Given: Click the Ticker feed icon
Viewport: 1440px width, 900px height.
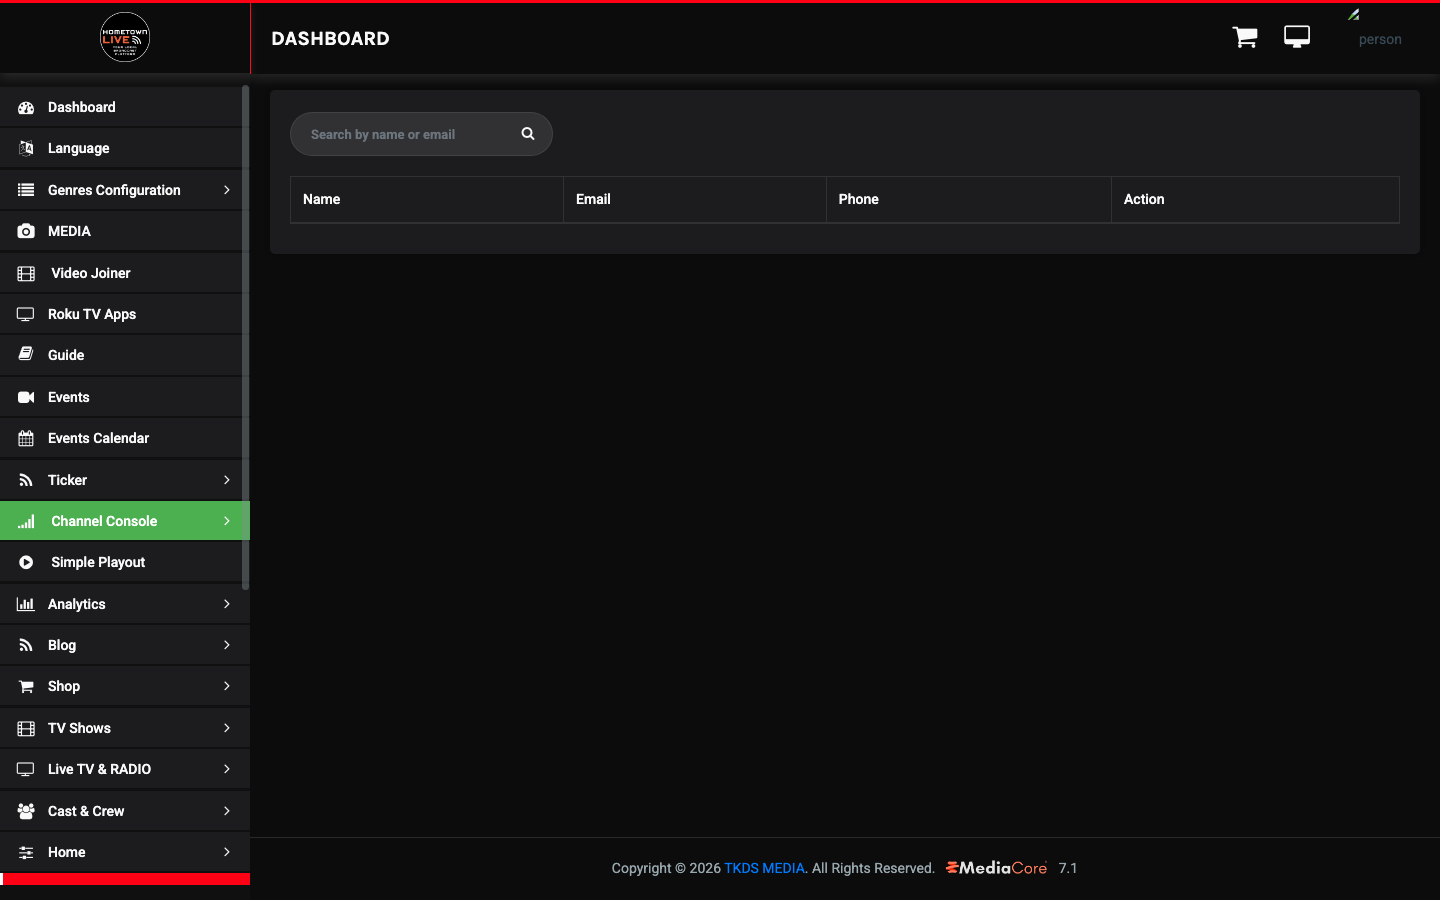Looking at the screenshot, I should [26, 480].
